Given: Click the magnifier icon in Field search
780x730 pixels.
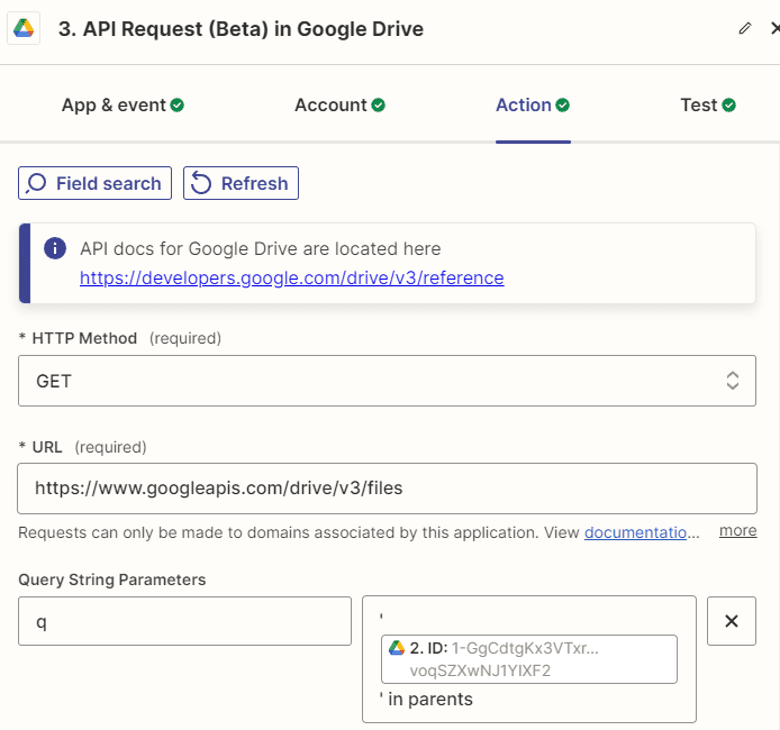Looking at the screenshot, I should pyautogui.click(x=36, y=183).
